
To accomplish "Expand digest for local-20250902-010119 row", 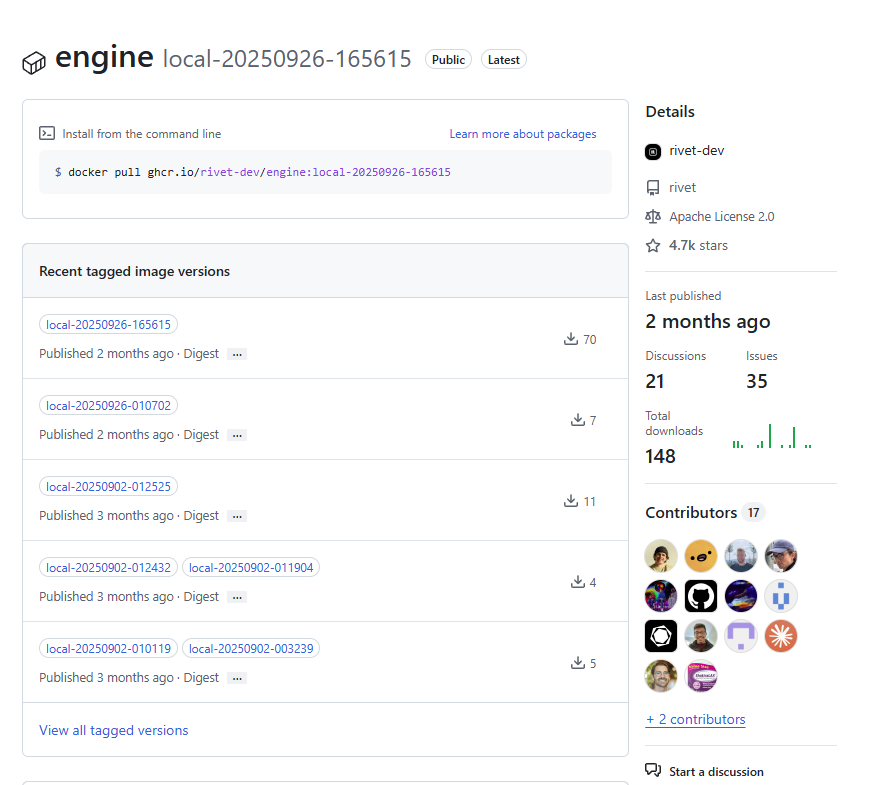I will (x=237, y=678).
